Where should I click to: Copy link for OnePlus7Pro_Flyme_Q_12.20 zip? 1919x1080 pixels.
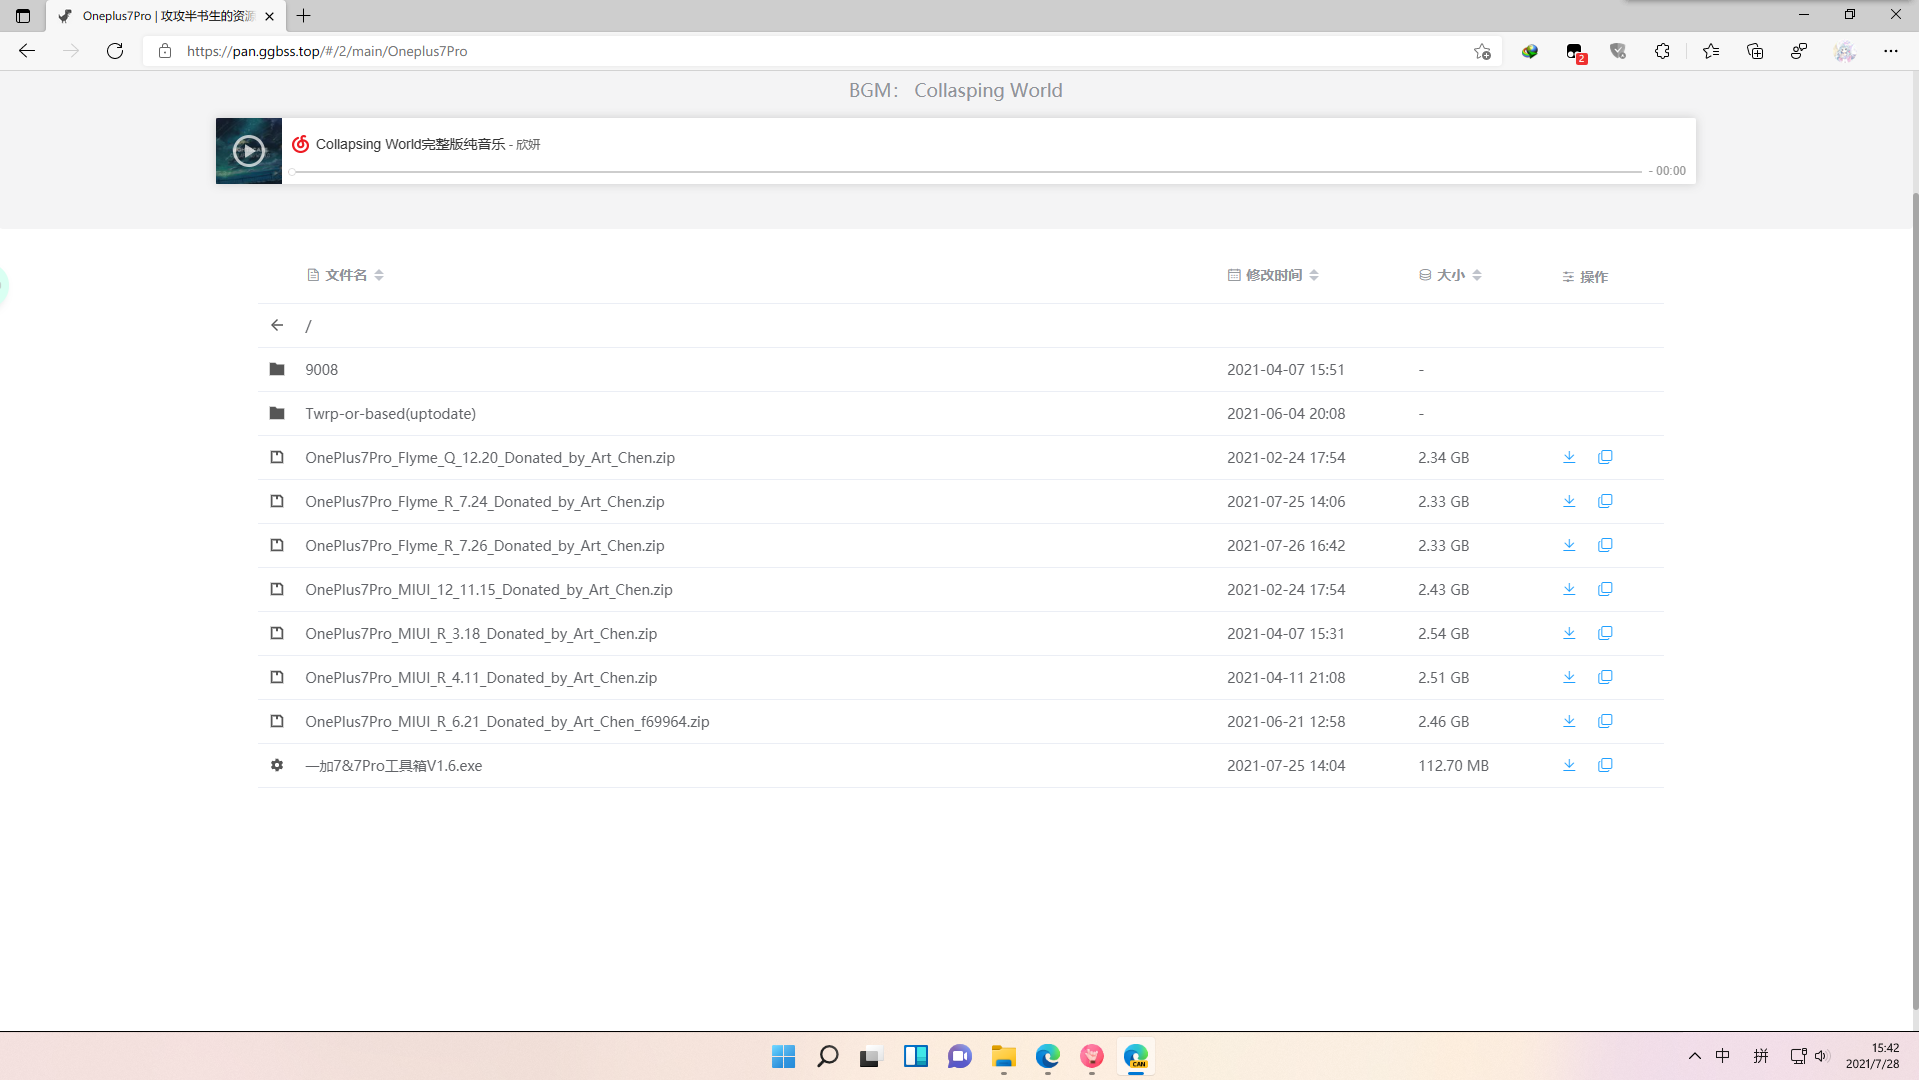point(1605,457)
